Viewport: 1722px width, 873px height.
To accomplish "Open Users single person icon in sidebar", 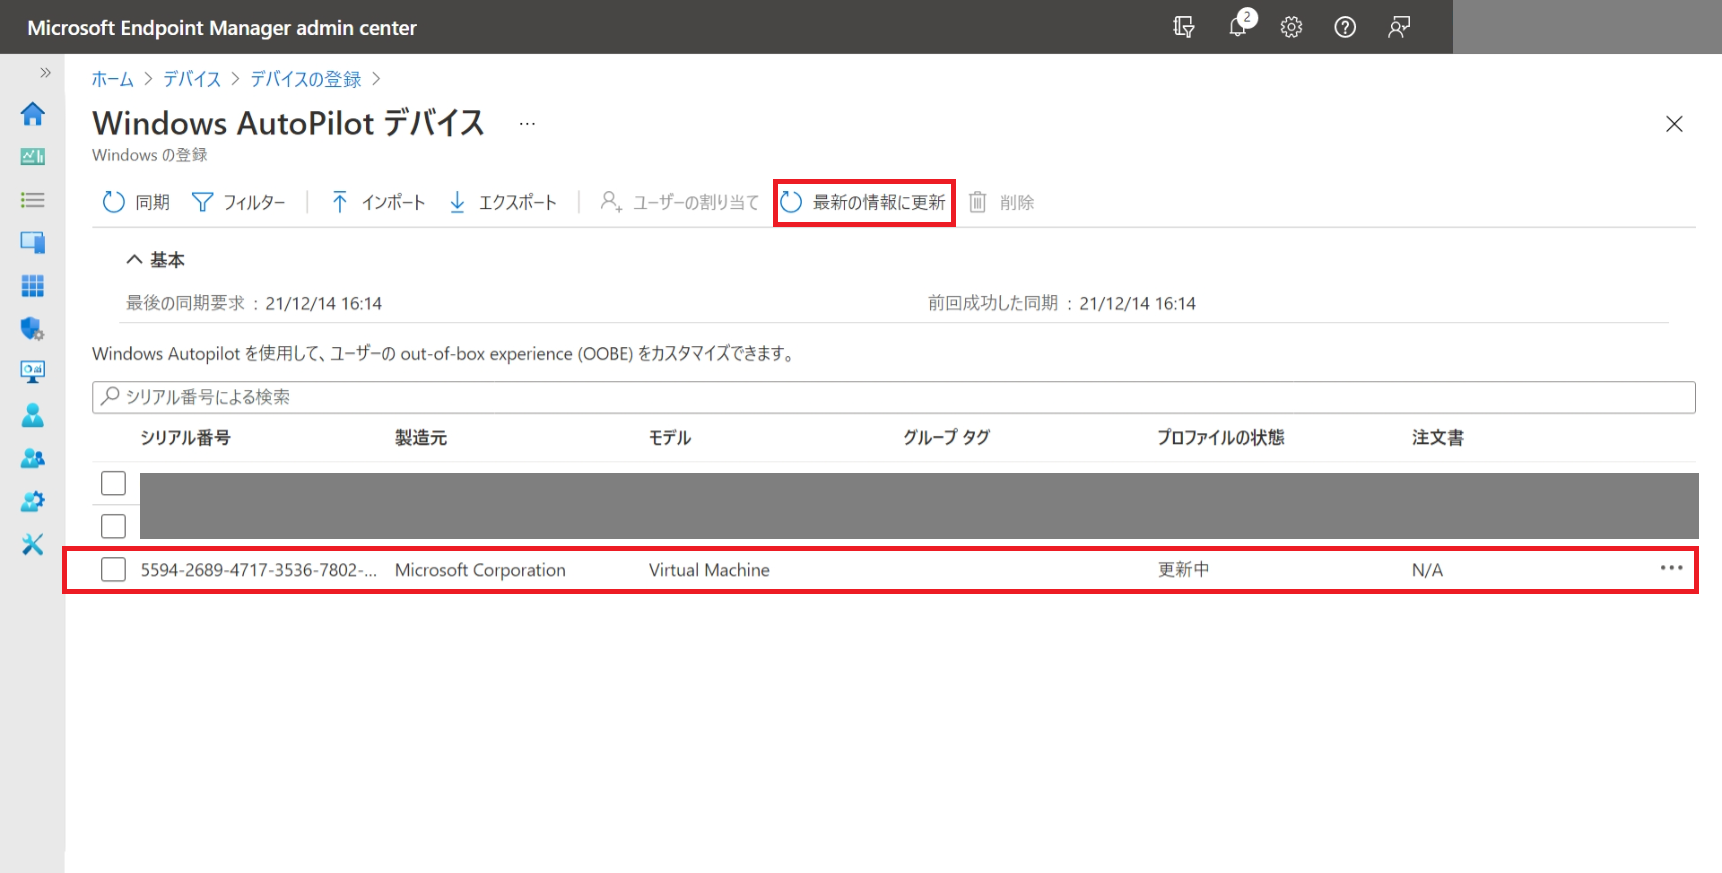I will click(32, 415).
